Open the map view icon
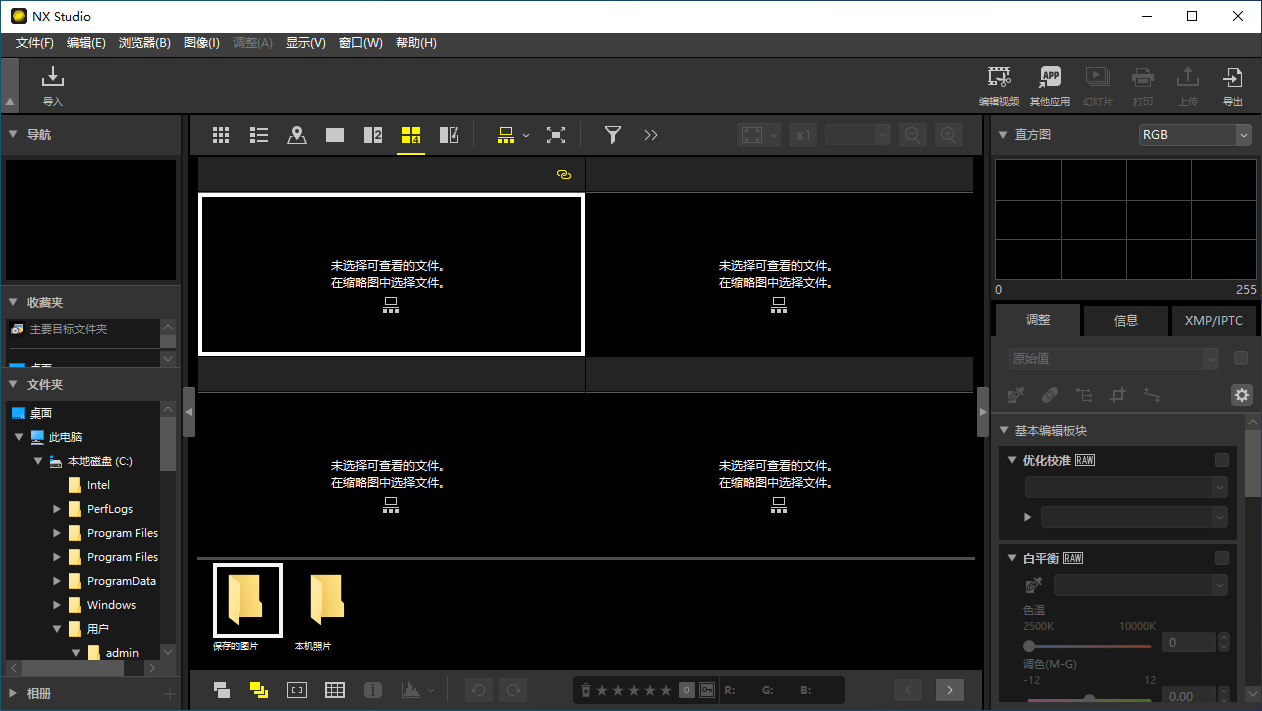This screenshot has height=711, width=1262. pyautogui.click(x=296, y=134)
